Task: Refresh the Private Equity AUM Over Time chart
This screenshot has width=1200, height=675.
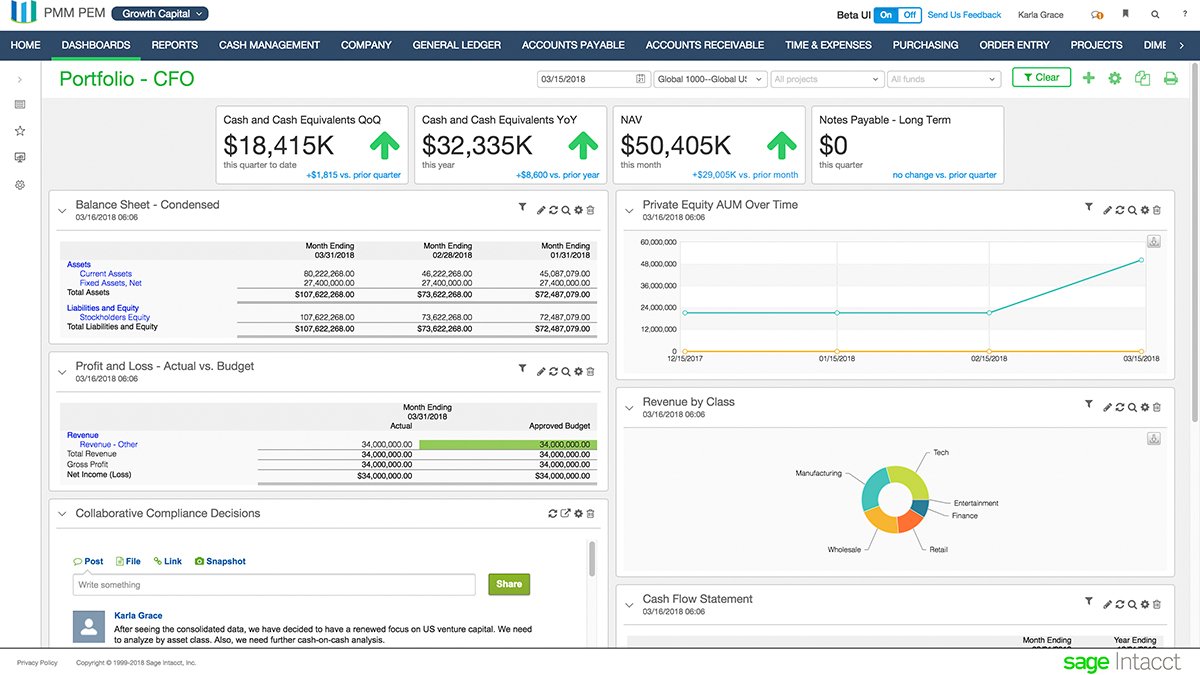Action: coord(1120,209)
